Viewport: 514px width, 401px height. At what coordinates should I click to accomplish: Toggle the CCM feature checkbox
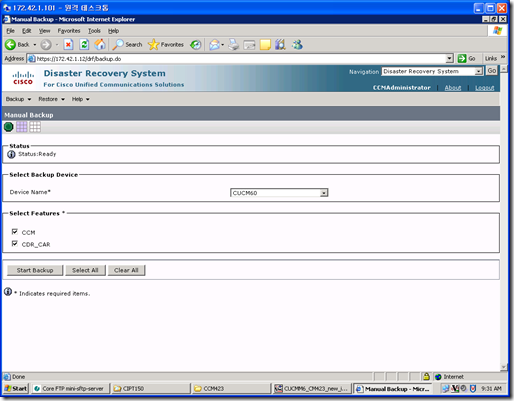(x=15, y=232)
